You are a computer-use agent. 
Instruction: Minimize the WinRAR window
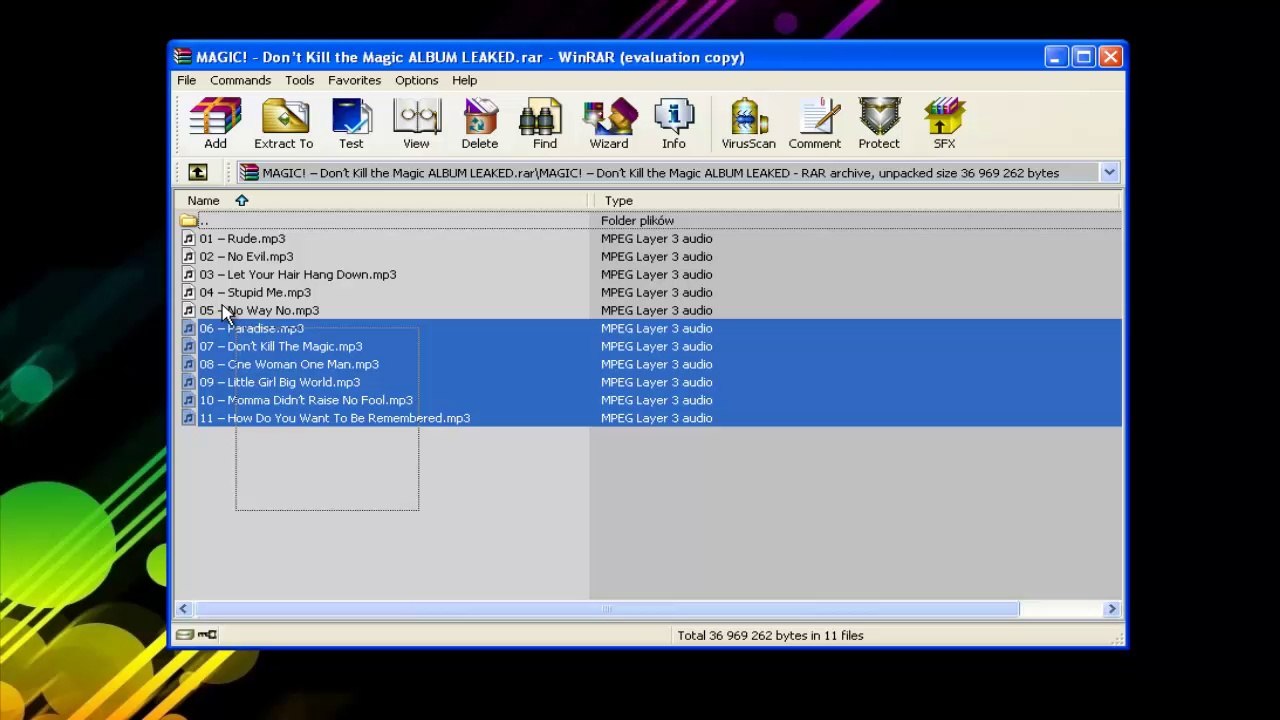tap(1055, 57)
